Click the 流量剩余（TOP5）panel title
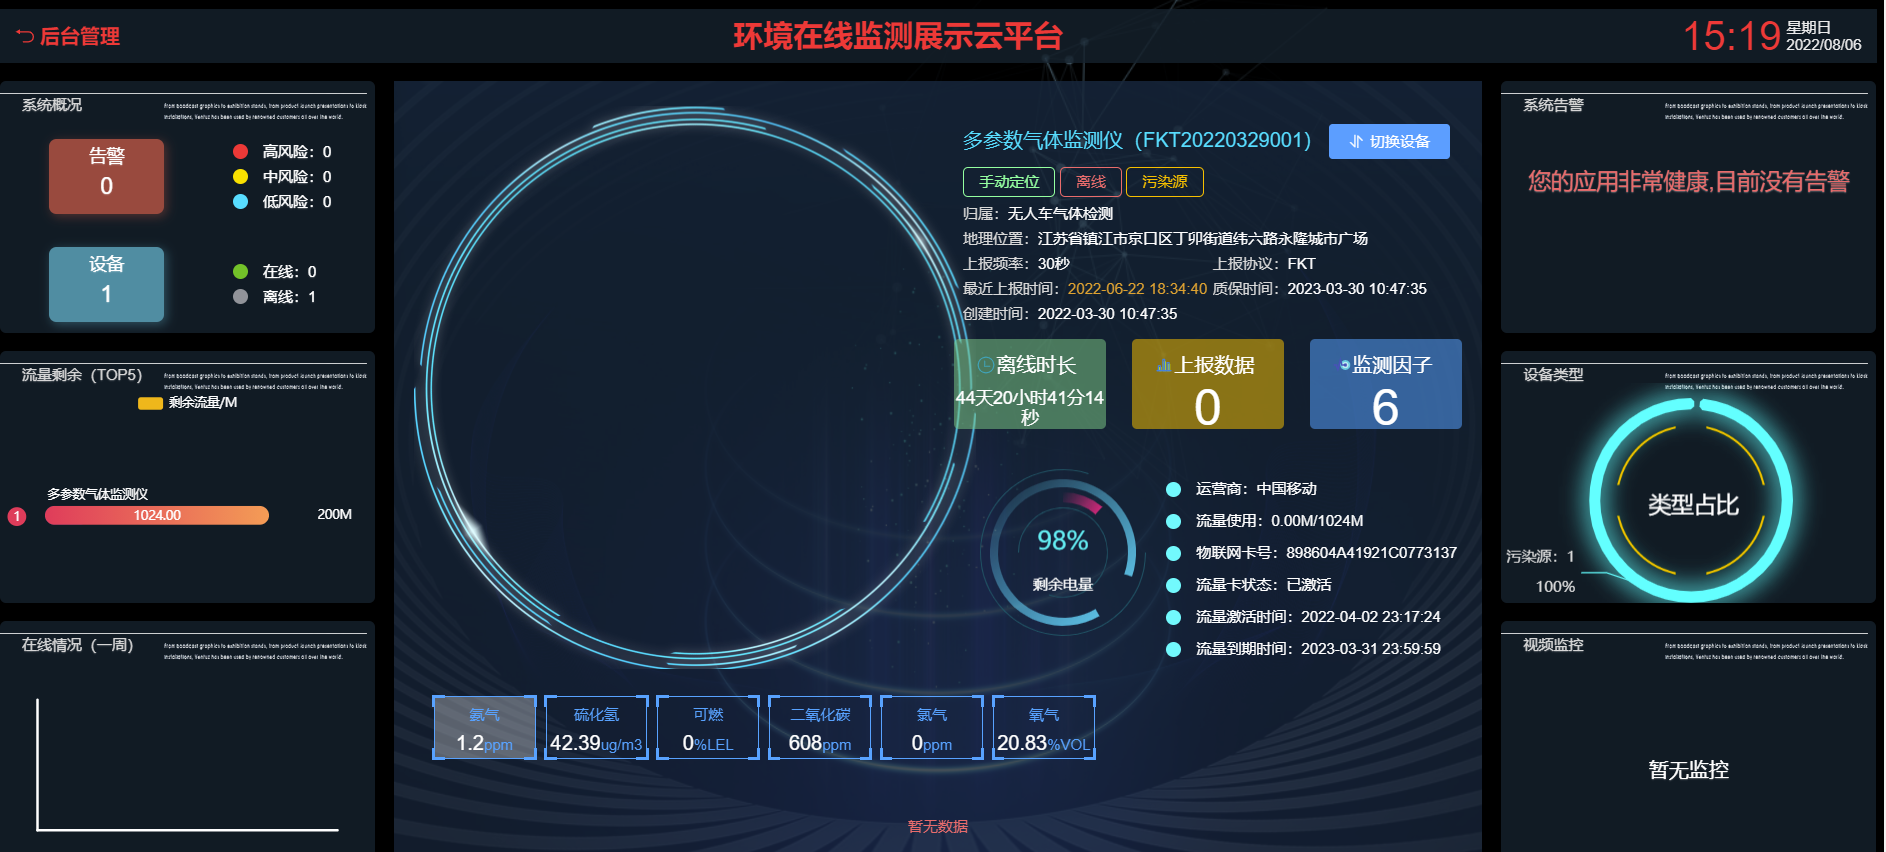Viewport: 1886px width, 852px height. [82, 375]
